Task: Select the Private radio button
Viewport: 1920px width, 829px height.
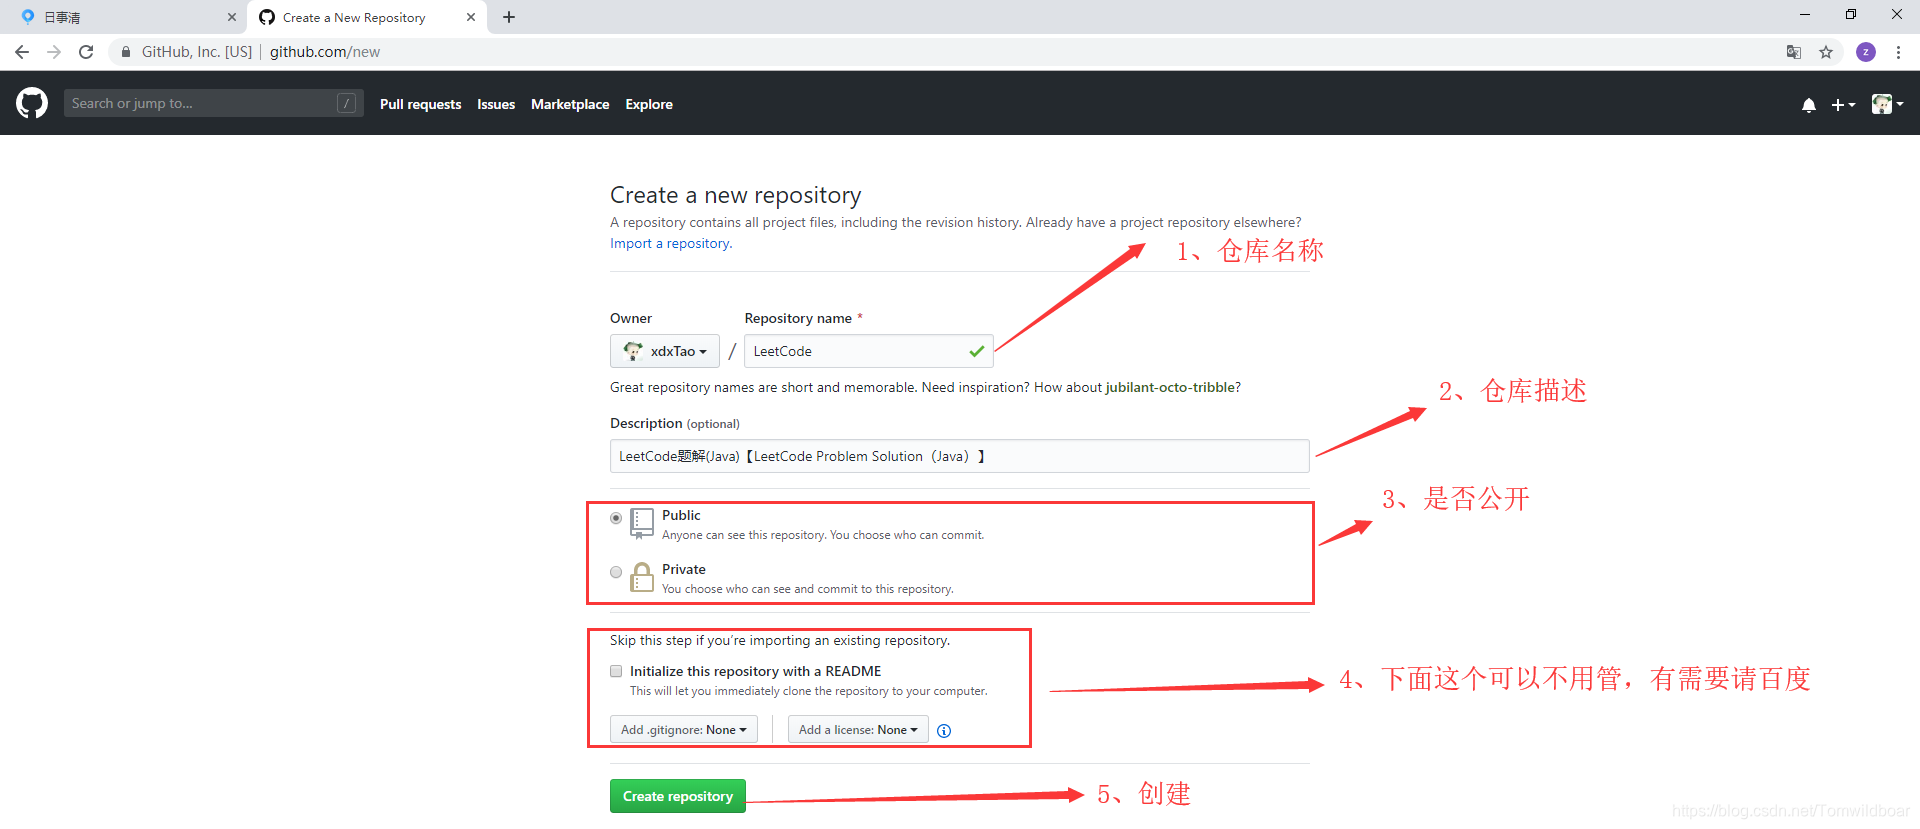Action: click(616, 572)
